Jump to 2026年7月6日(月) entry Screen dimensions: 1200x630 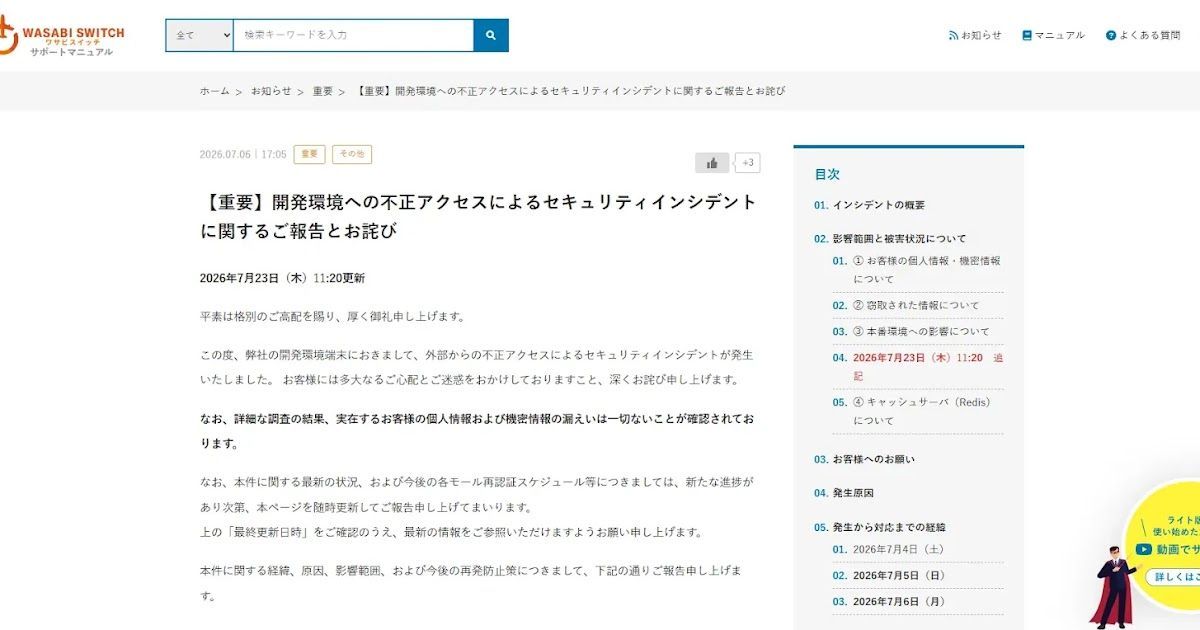coord(888,601)
